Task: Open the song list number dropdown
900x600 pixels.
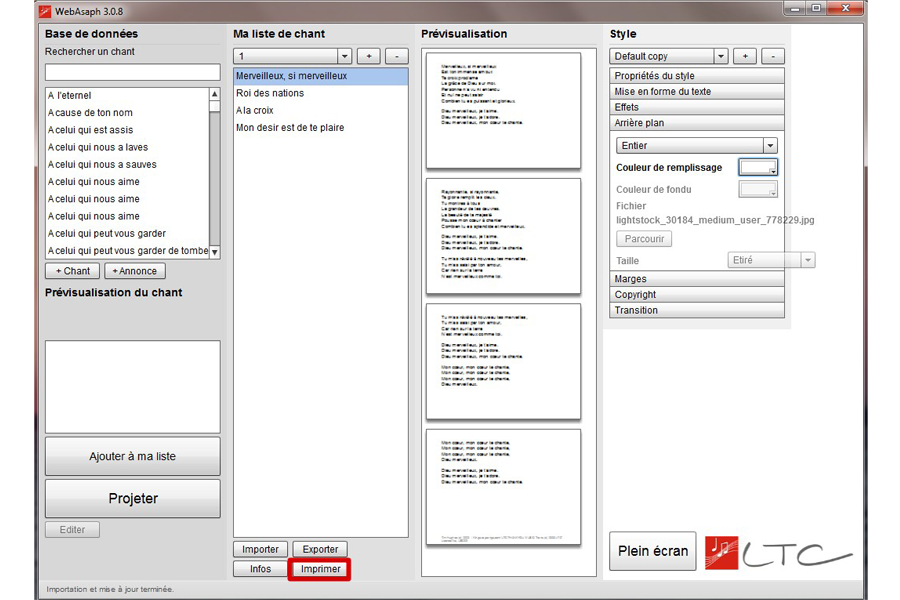Action: [x=345, y=57]
